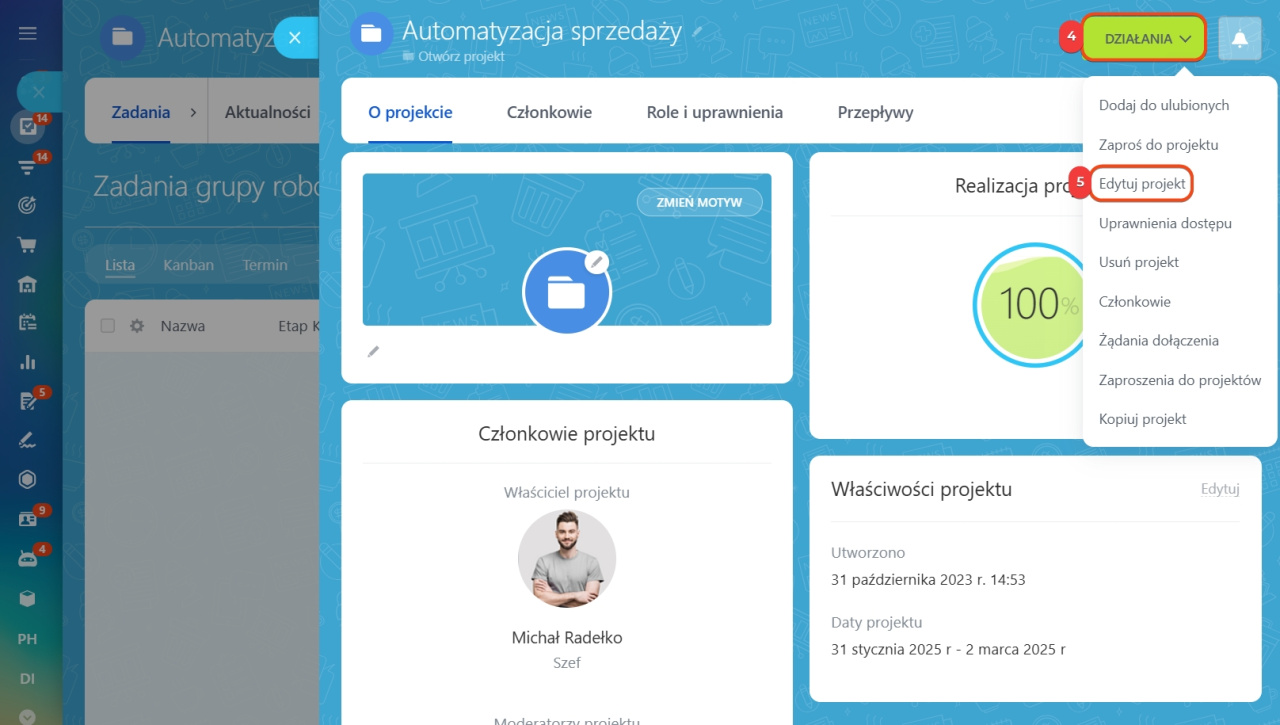Click the bar chart analytics sidebar icon
This screenshot has width=1280, height=725.
[28, 362]
